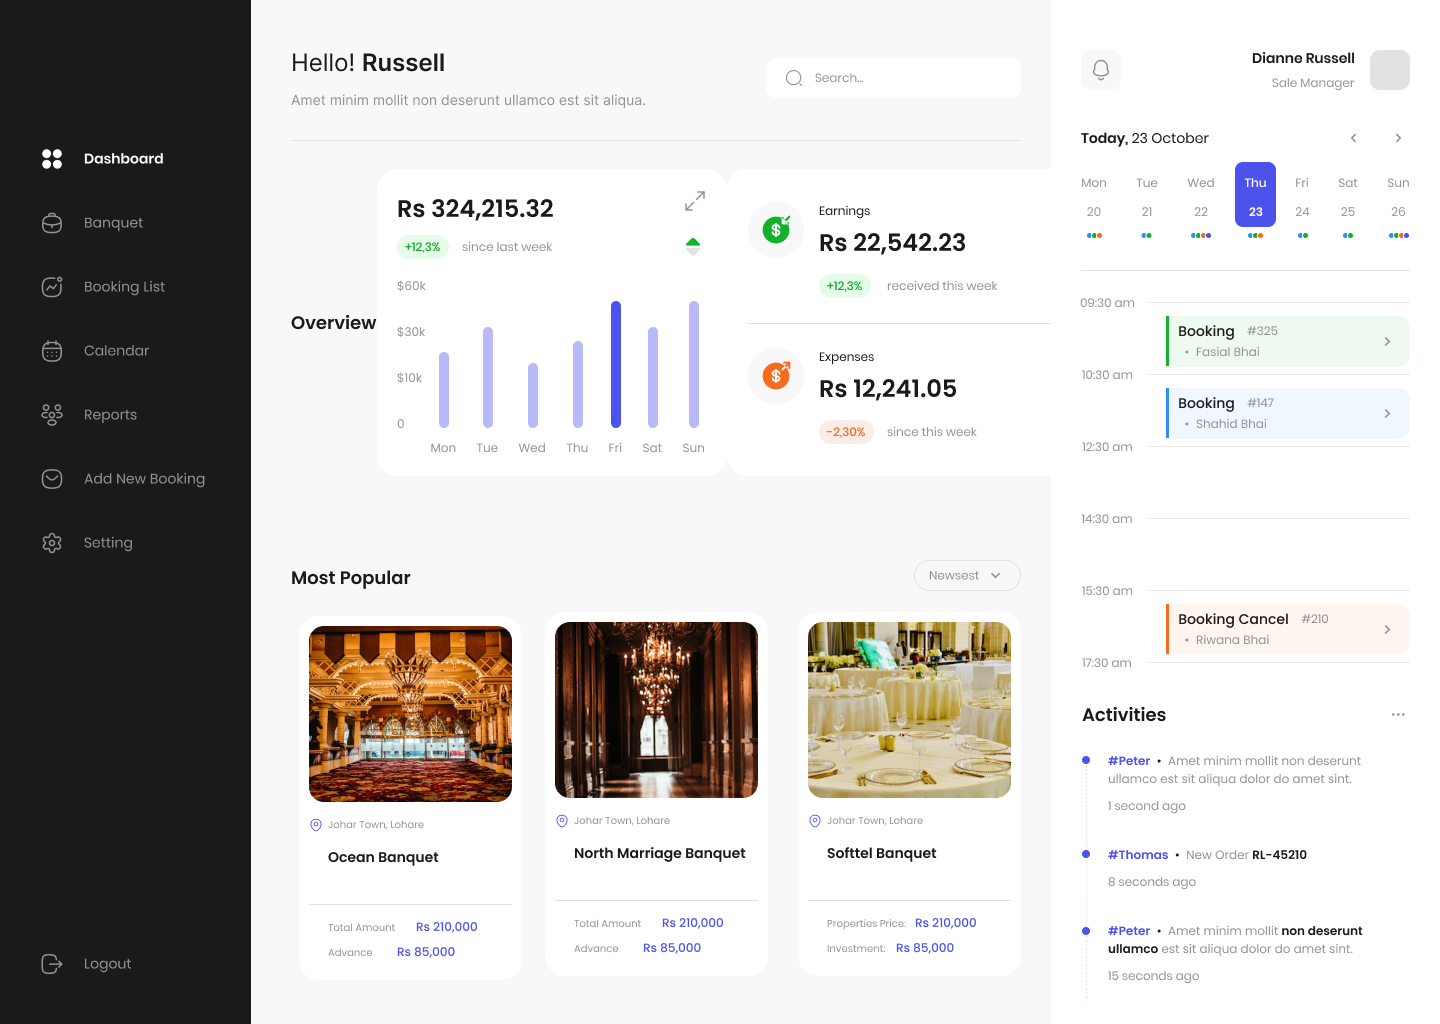This screenshot has width=1440, height=1024.
Task: Open notifications bell icon
Action: click(x=1101, y=70)
